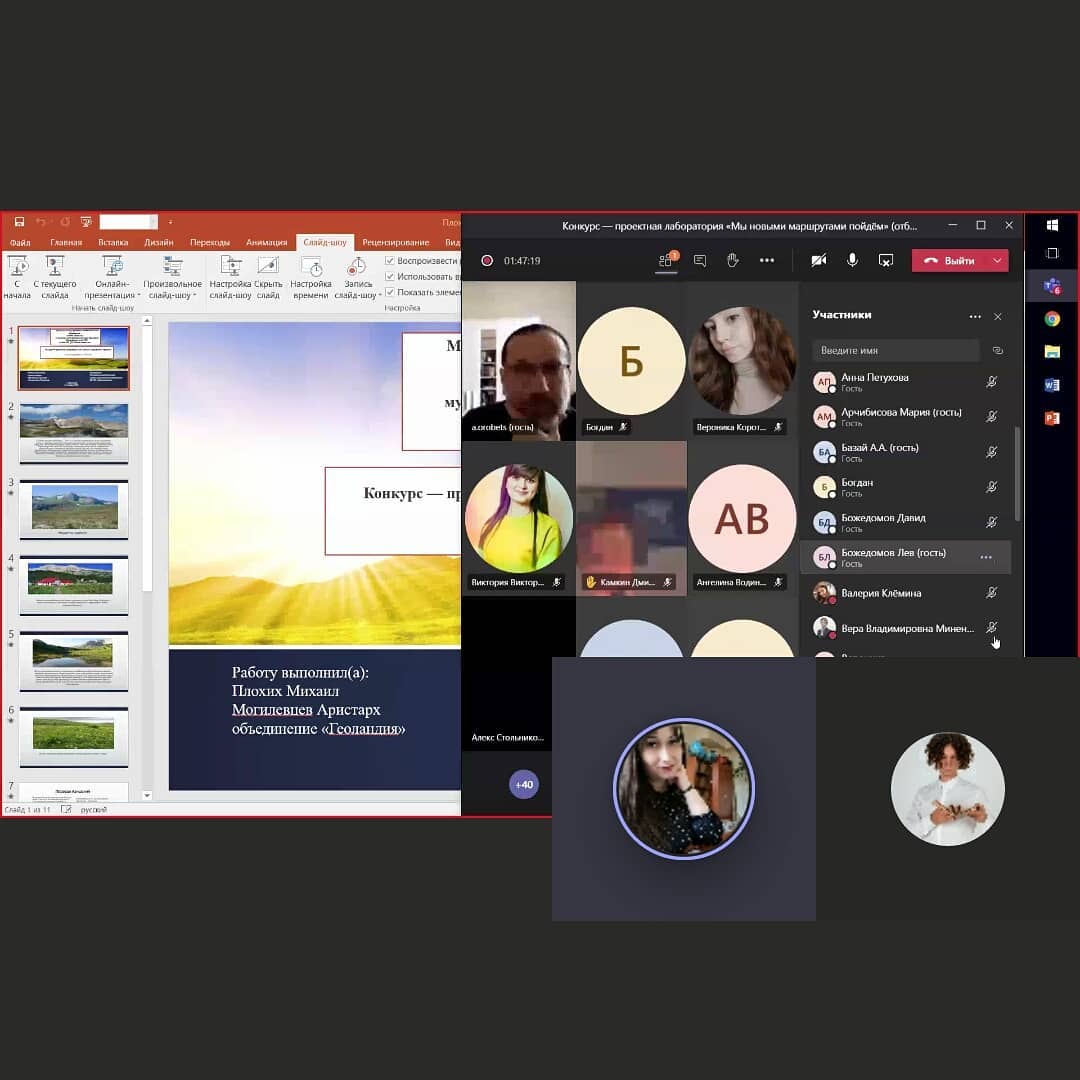The width and height of the screenshot is (1080, 1080).
Task: Toggle the camera off icon
Action: pyautogui.click(x=818, y=260)
